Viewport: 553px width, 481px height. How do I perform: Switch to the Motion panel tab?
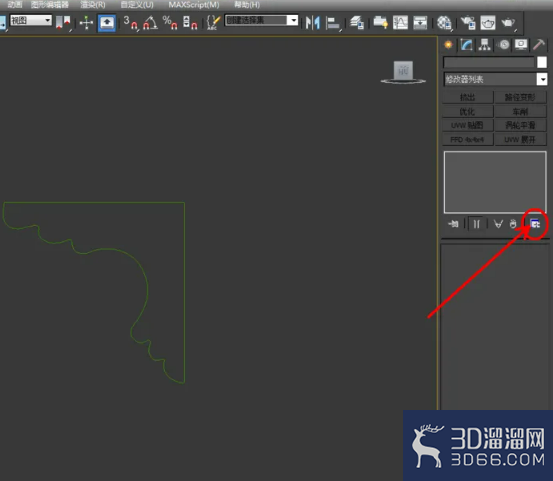504,45
